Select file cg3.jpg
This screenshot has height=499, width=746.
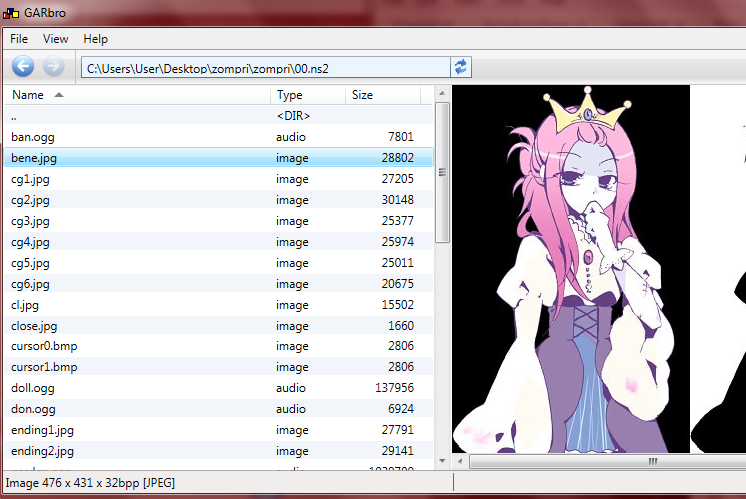(x=219, y=221)
